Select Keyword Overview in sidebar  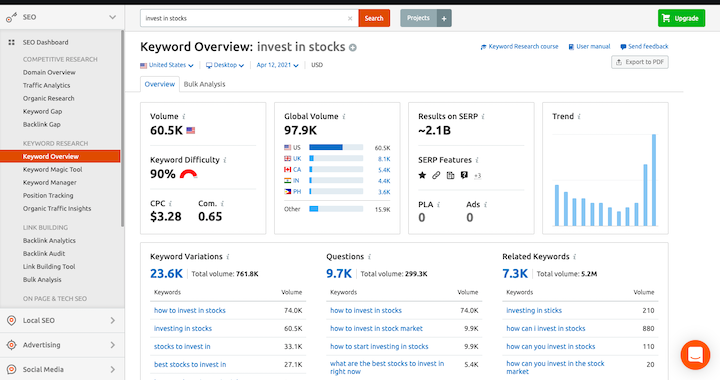pos(60,156)
